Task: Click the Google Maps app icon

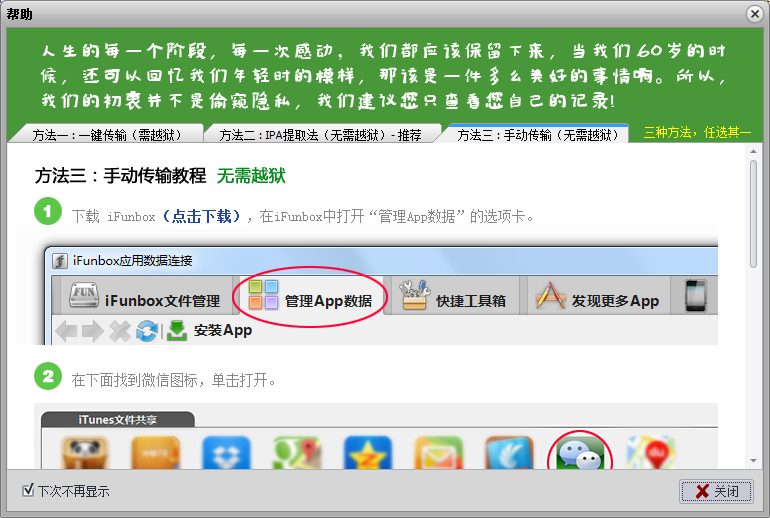Action: [x=297, y=452]
